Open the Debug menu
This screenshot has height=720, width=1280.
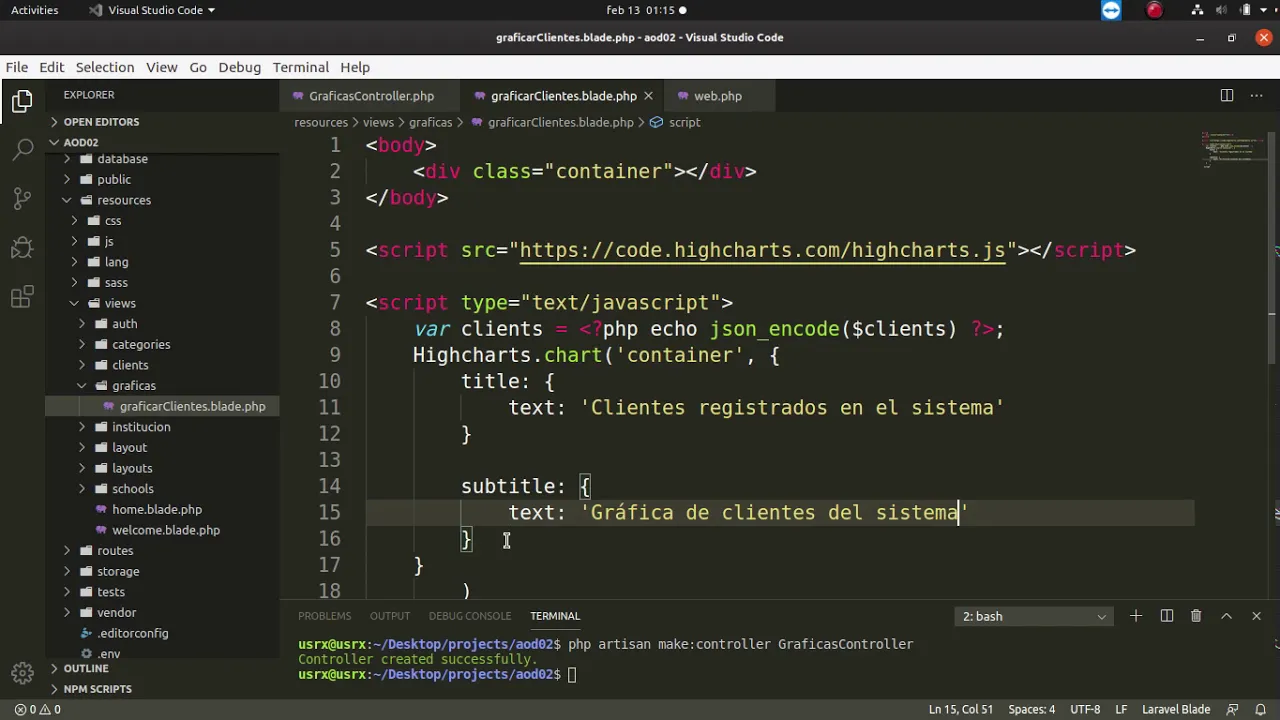coord(239,67)
